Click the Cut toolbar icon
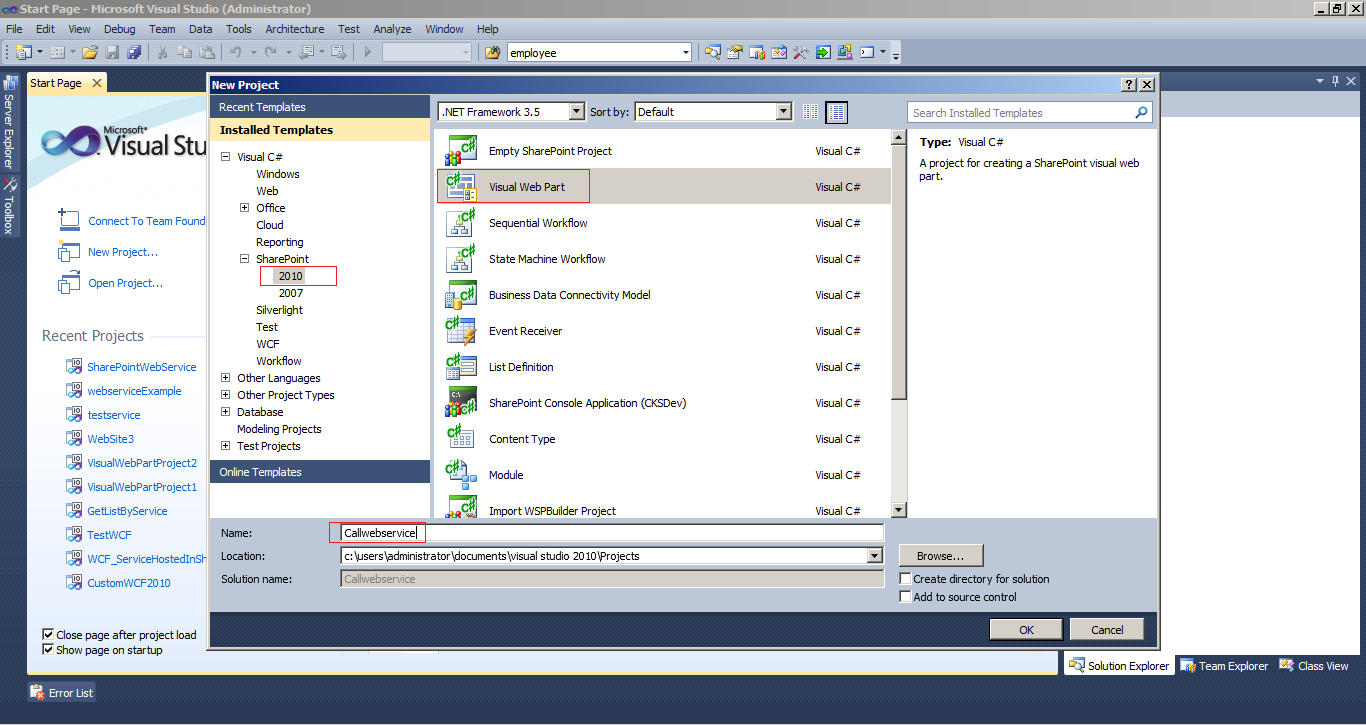This screenshot has width=1366, height=725. pos(163,52)
